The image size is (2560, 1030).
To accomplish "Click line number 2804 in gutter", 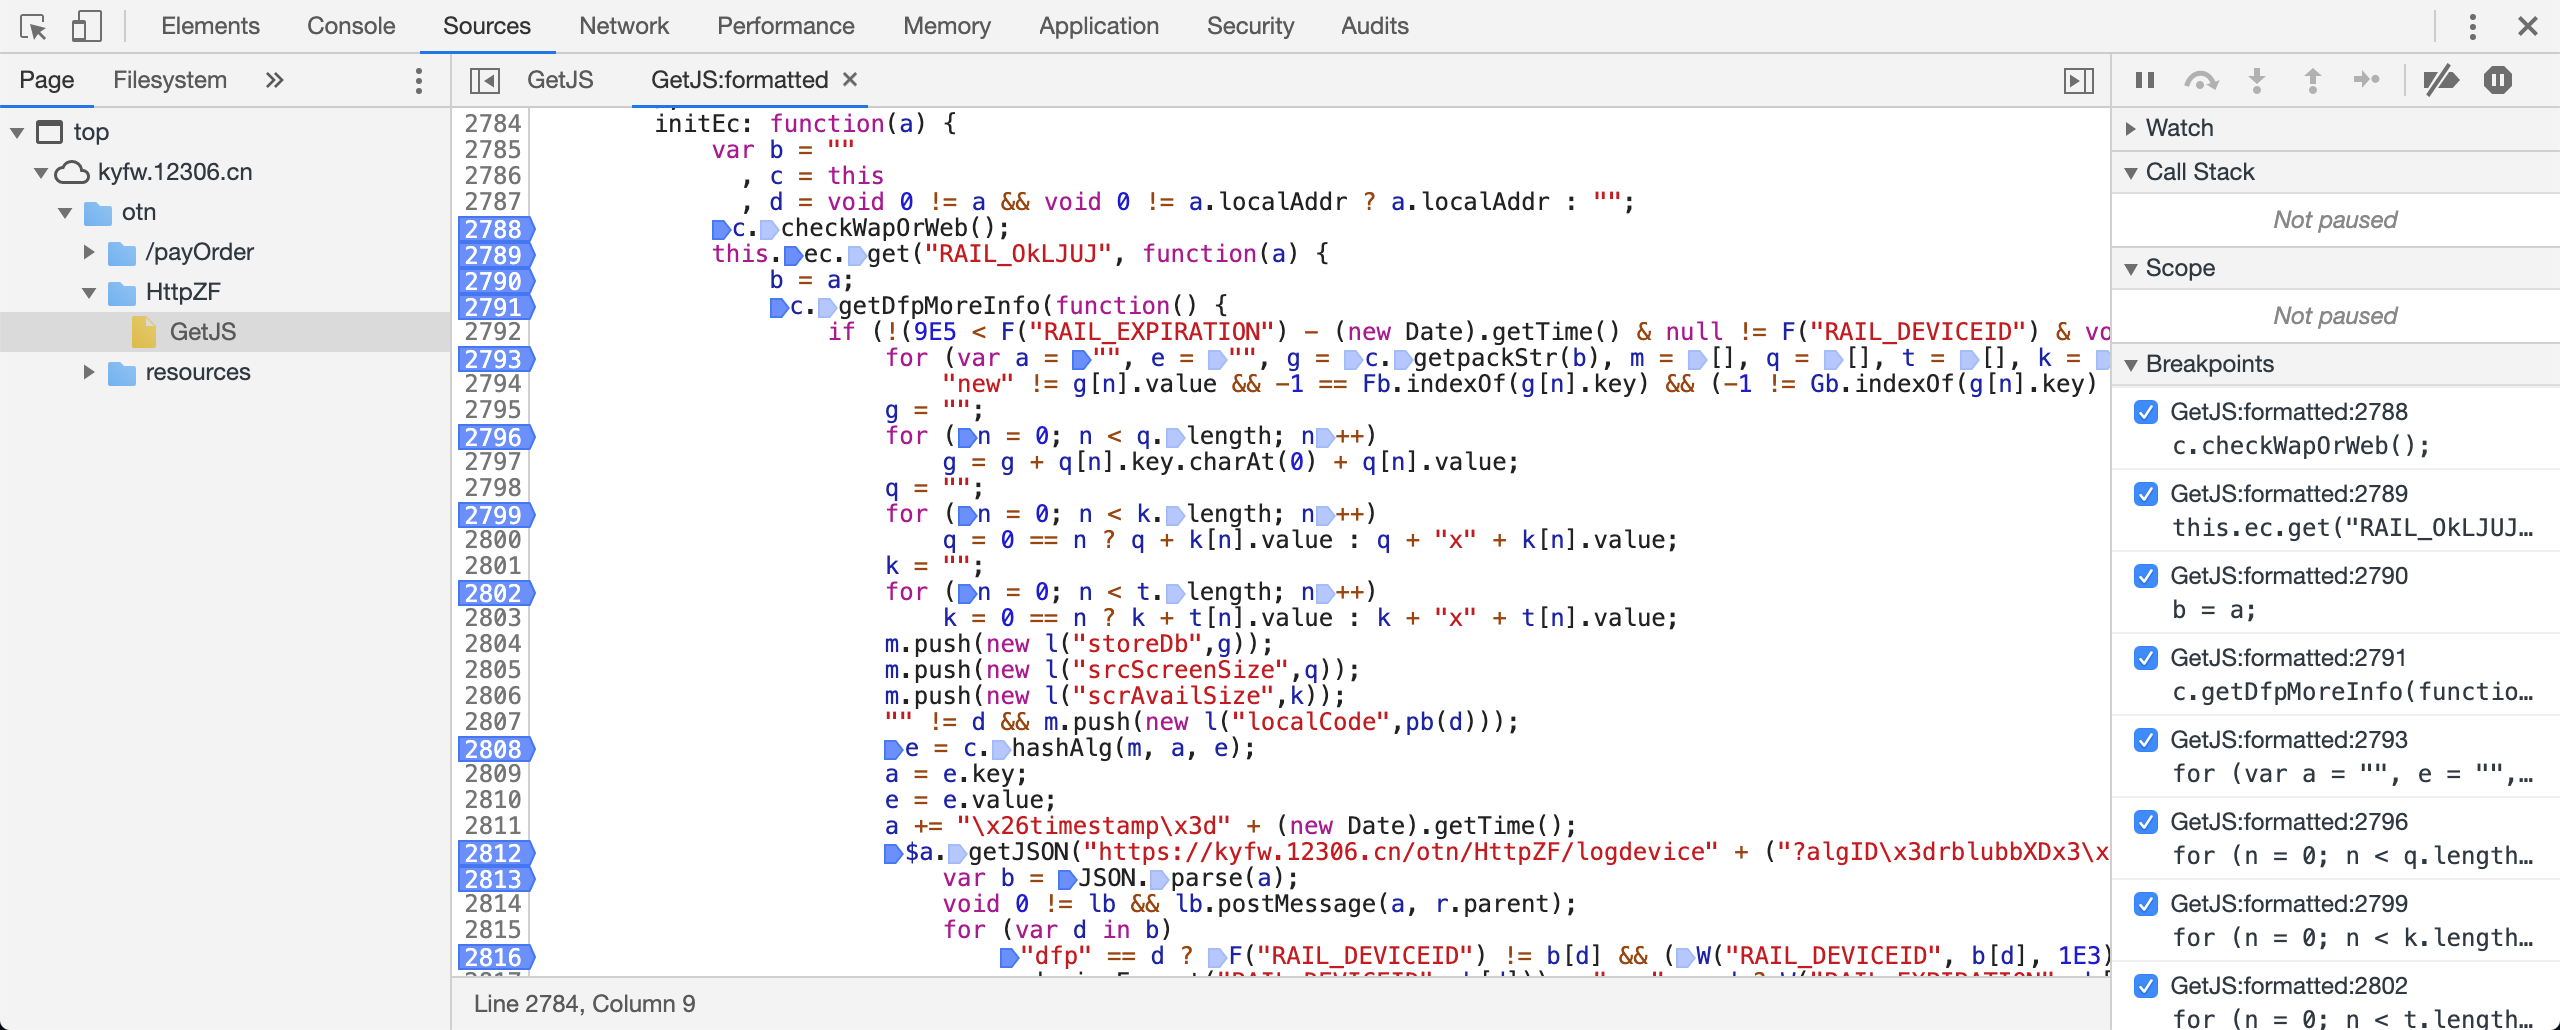I will (493, 644).
